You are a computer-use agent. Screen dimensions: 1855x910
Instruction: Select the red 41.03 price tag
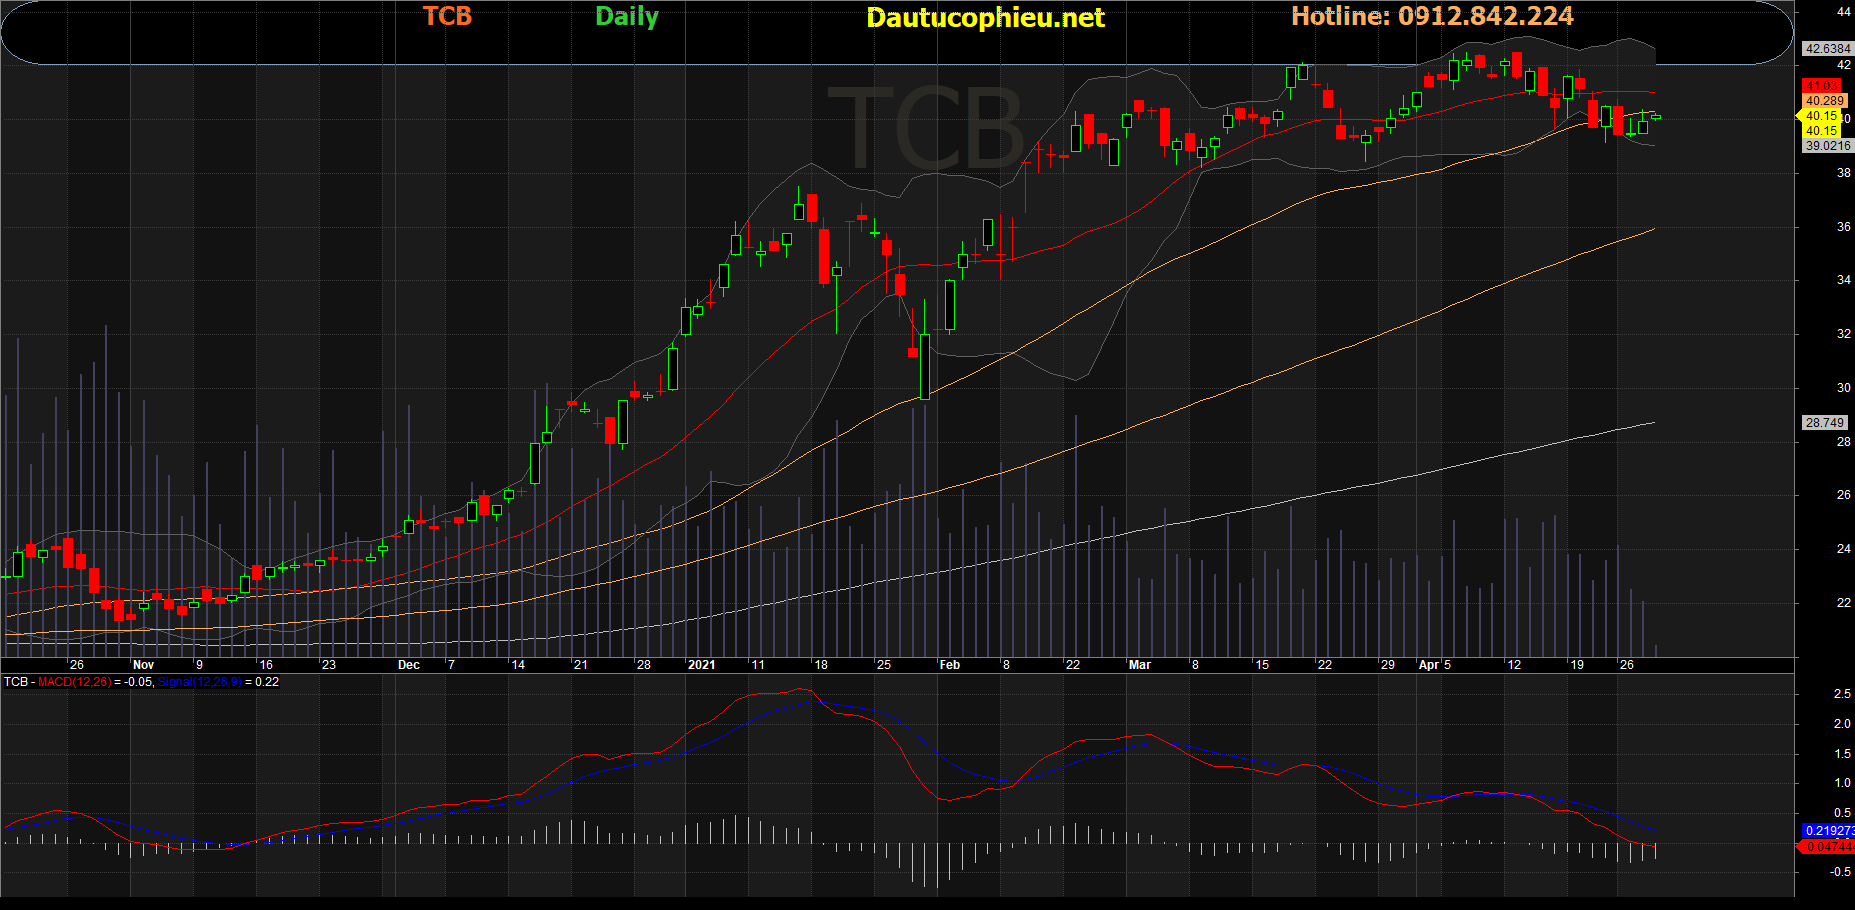pyautogui.click(x=1821, y=86)
